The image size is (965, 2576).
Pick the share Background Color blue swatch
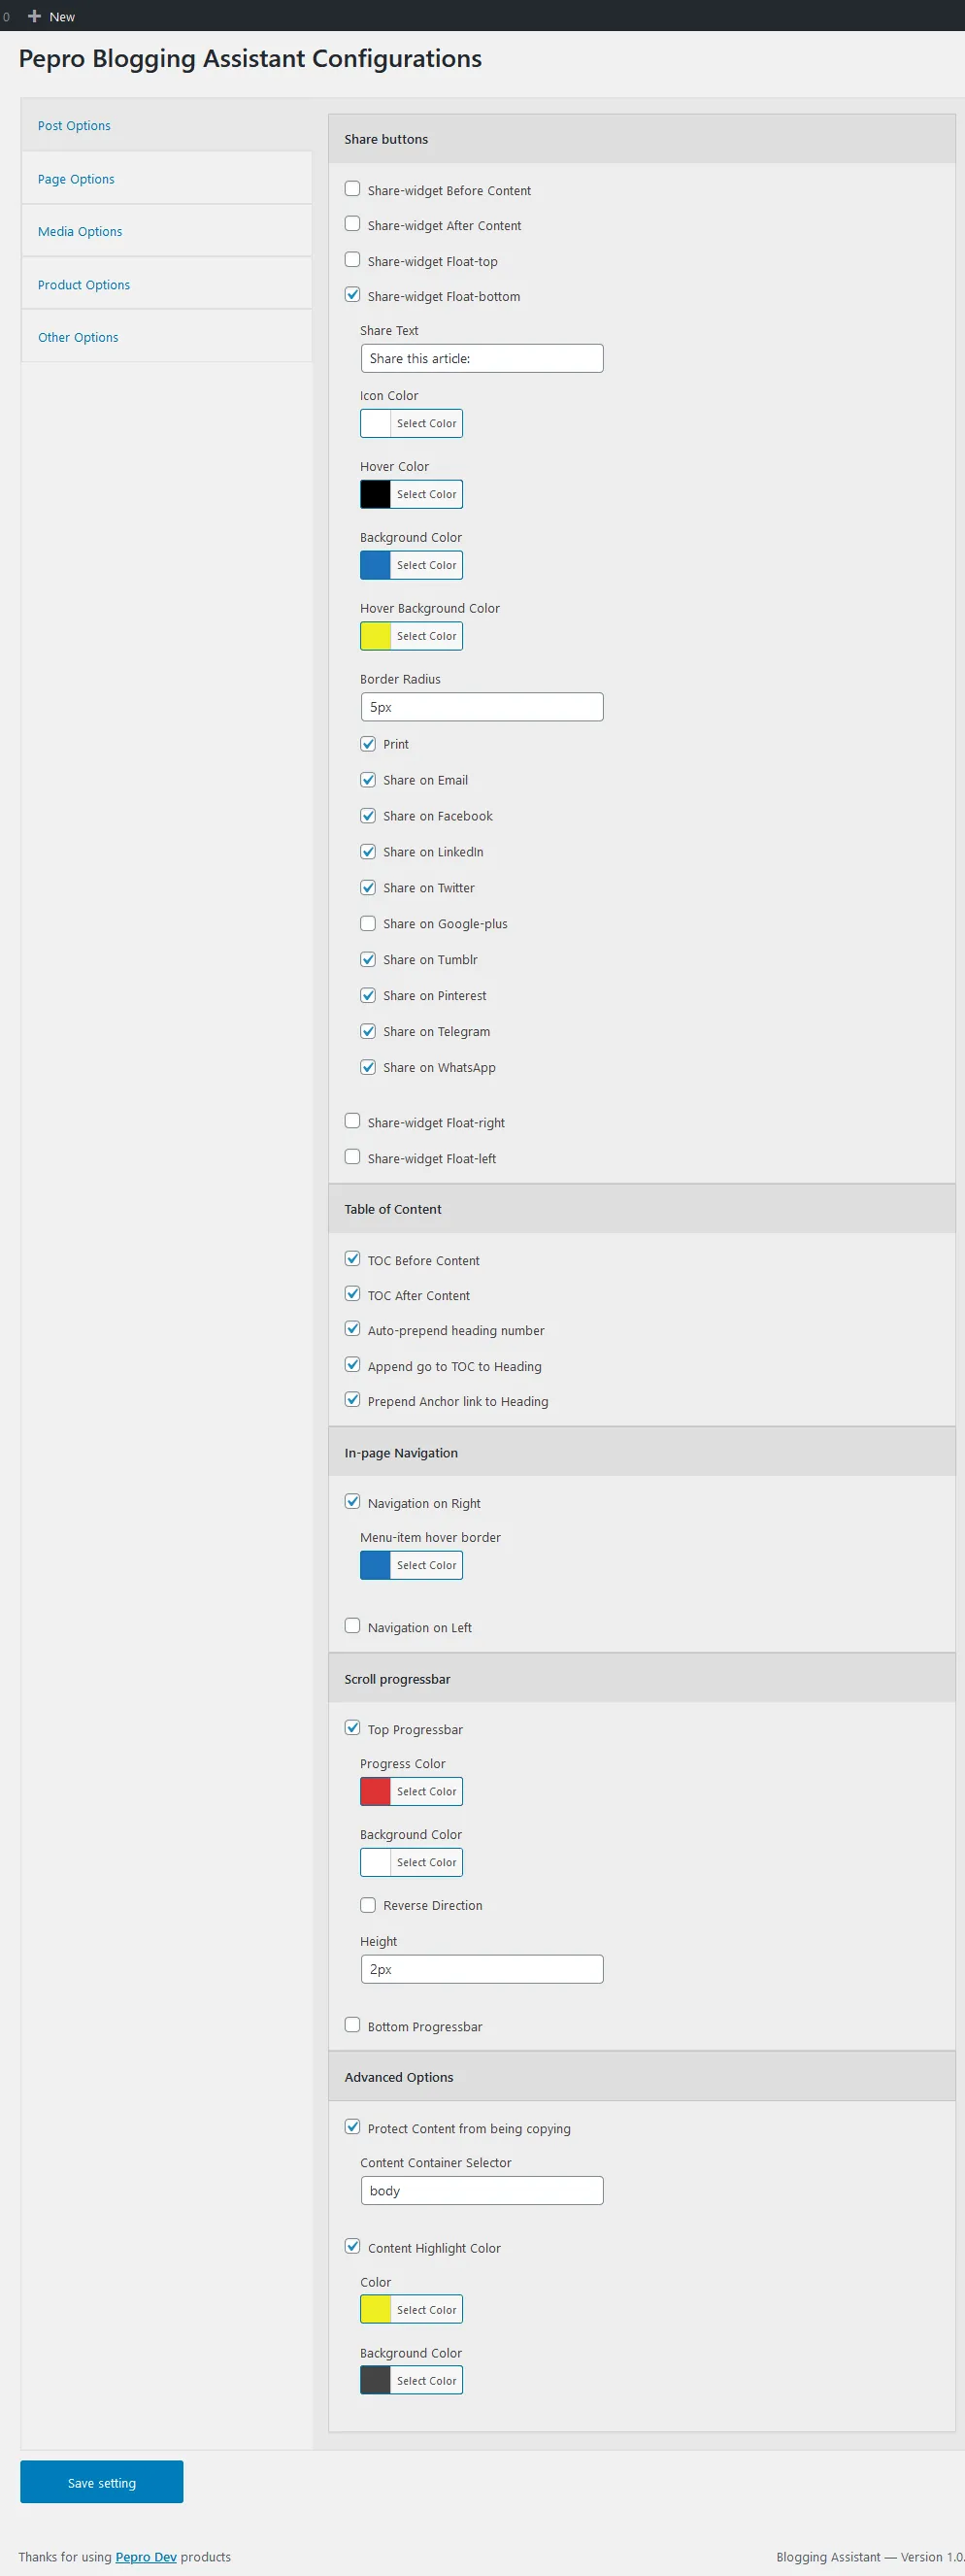[376, 565]
